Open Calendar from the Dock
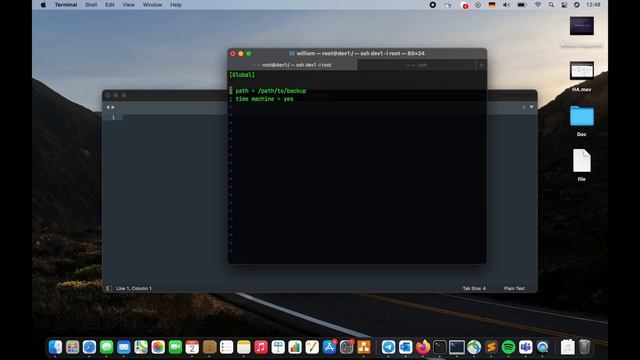Image resolution: width=640 pixels, height=360 pixels. coord(192,347)
